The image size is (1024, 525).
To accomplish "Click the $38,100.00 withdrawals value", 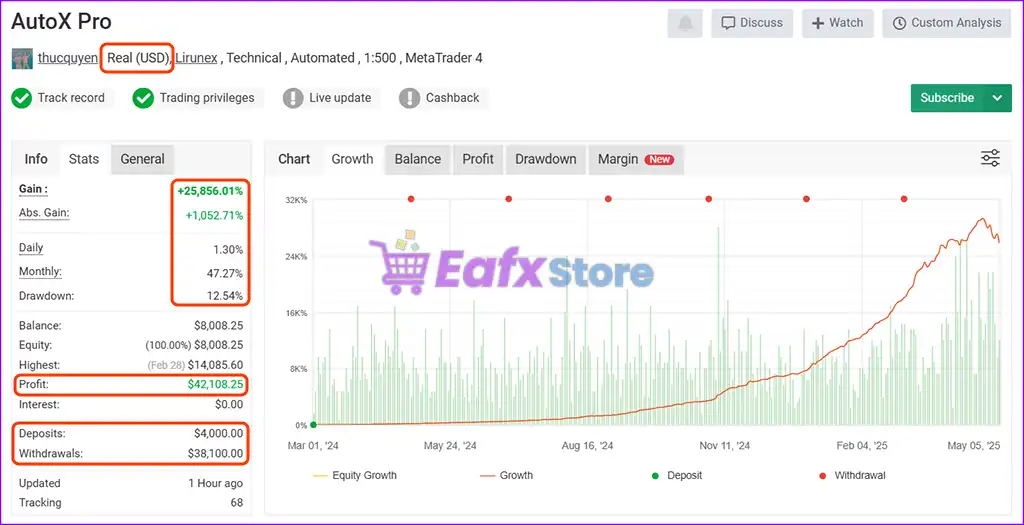I will point(215,453).
